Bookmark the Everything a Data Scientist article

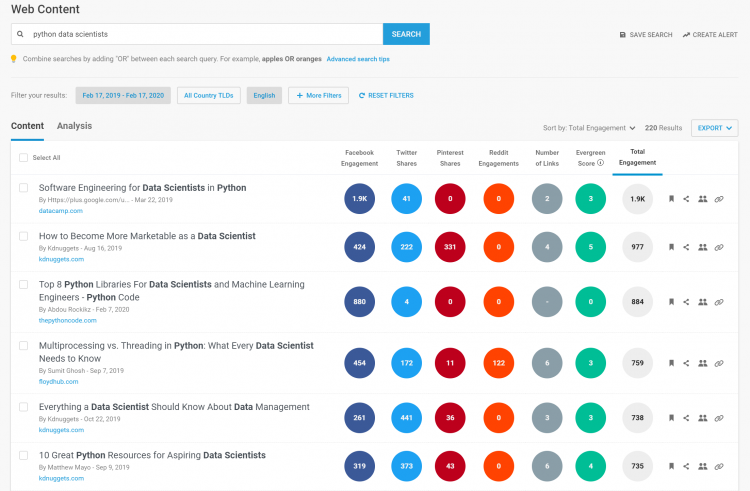click(x=671, y=418)
